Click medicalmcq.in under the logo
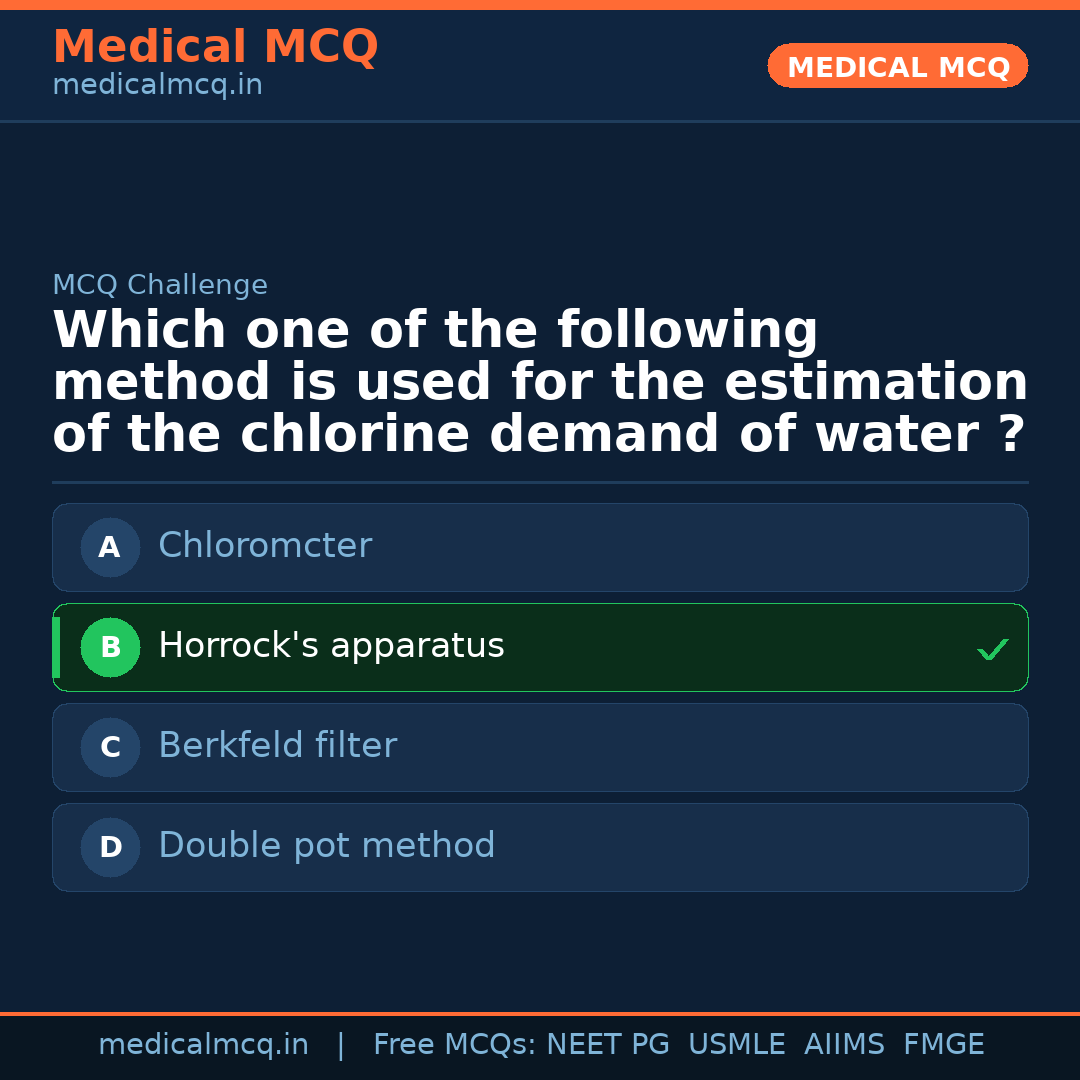This screenshot has width=1080, height=1080. pyautogui.click(x=157, y=85)
